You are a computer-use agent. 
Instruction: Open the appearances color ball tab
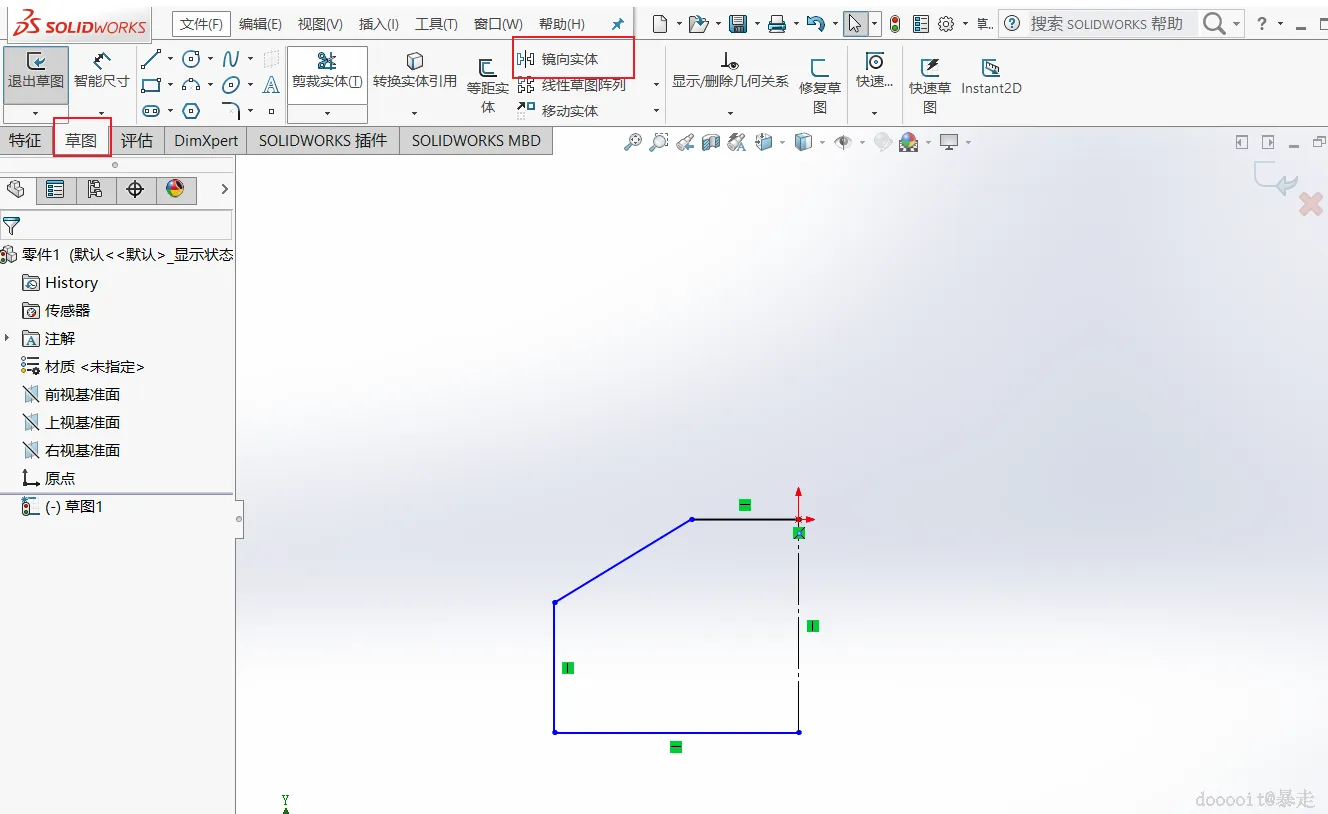click(175, 189)
